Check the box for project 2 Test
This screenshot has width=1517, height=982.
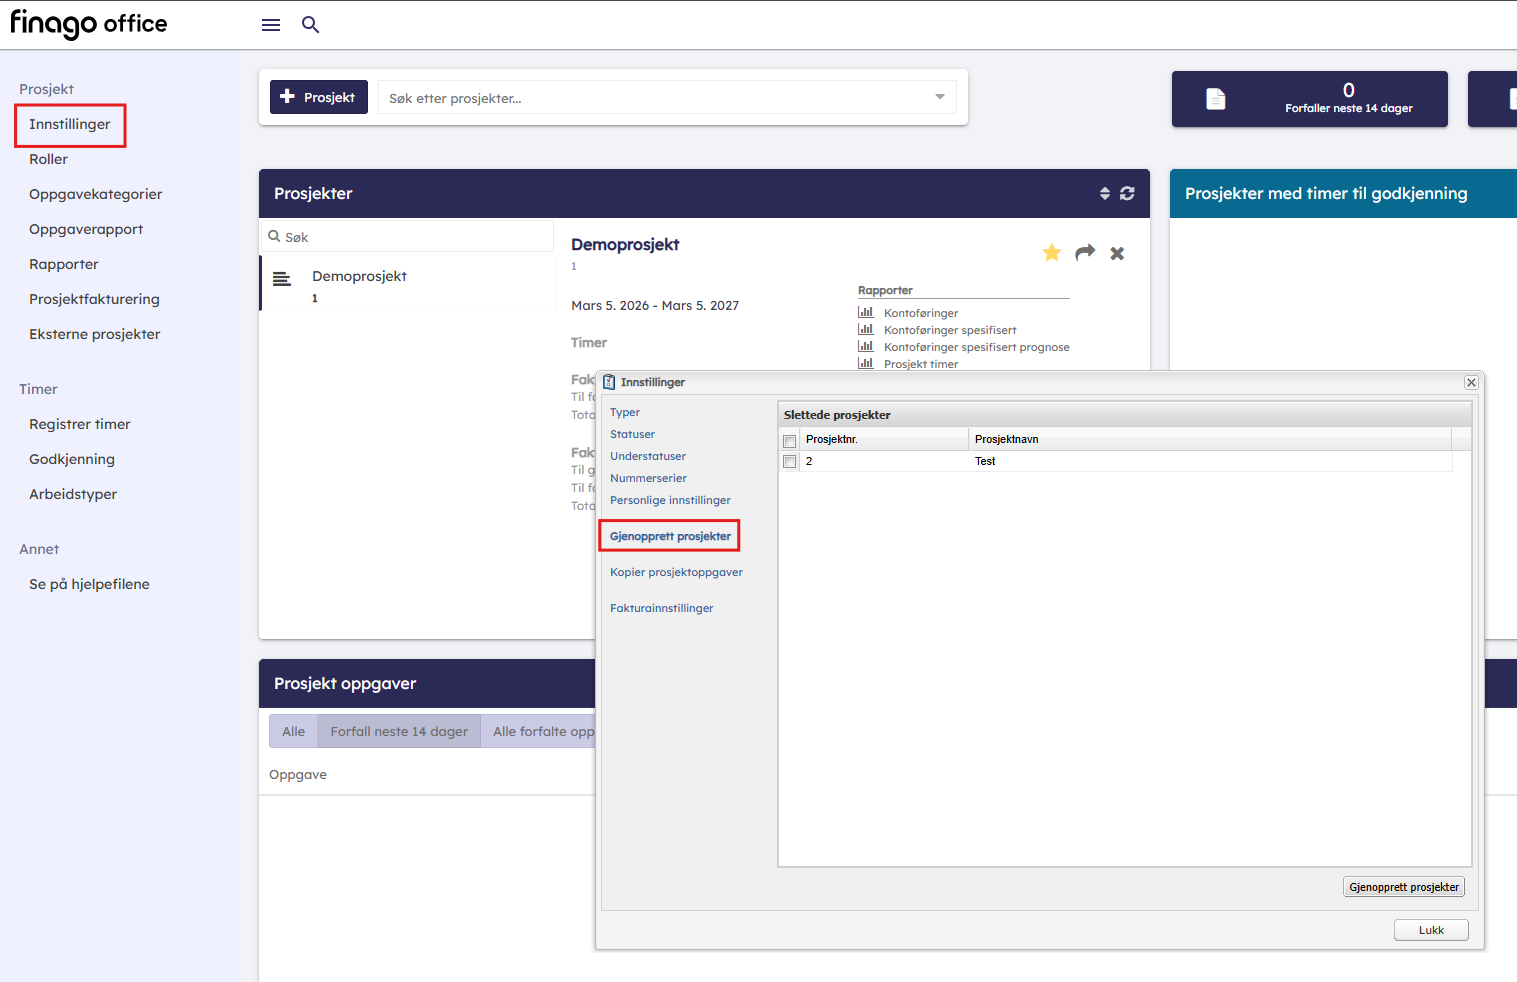coord(790,462)
